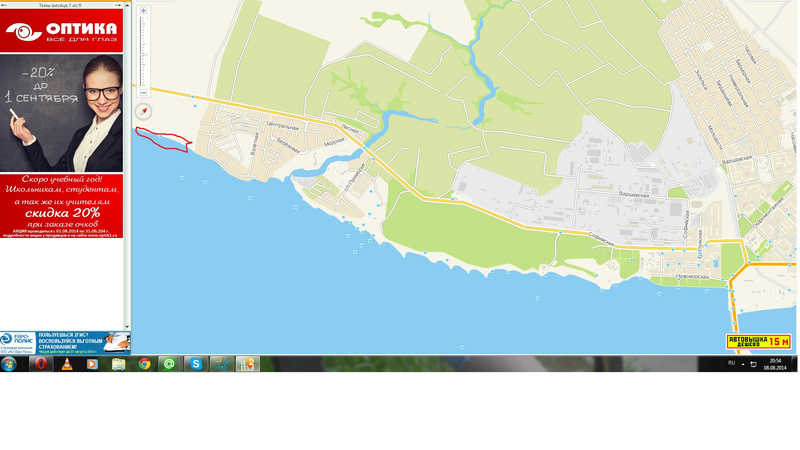Viewport: 800px width, 450px height.
Task: Launch Opera from the taskbar
Action: (40, 364)
